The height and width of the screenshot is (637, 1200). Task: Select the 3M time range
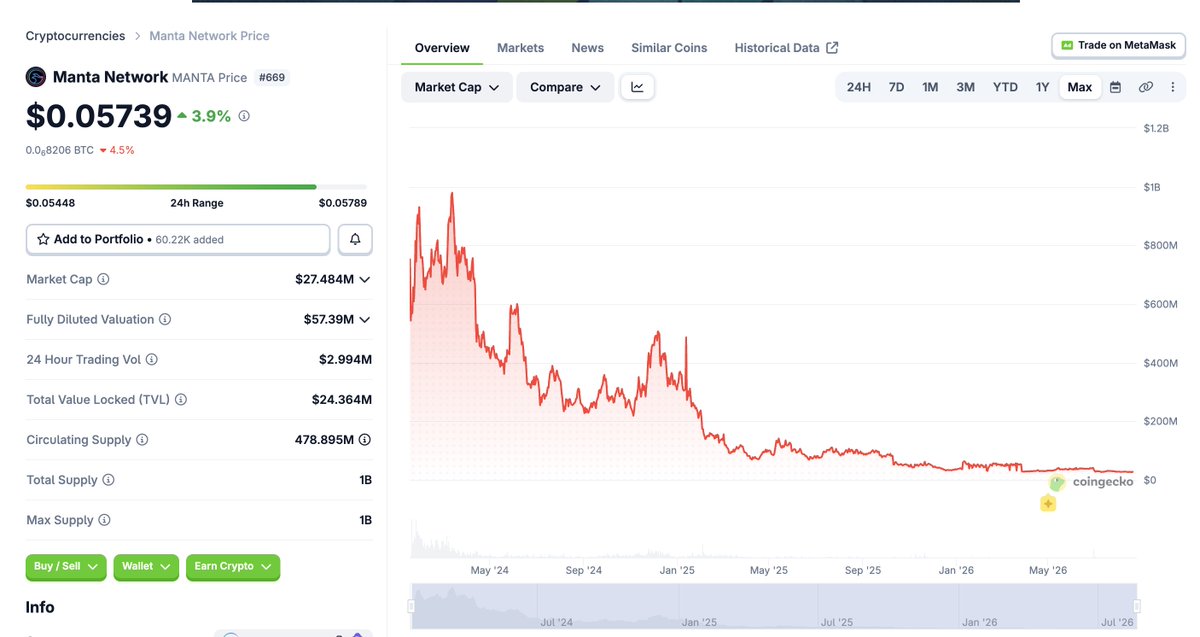coord(965,87)
